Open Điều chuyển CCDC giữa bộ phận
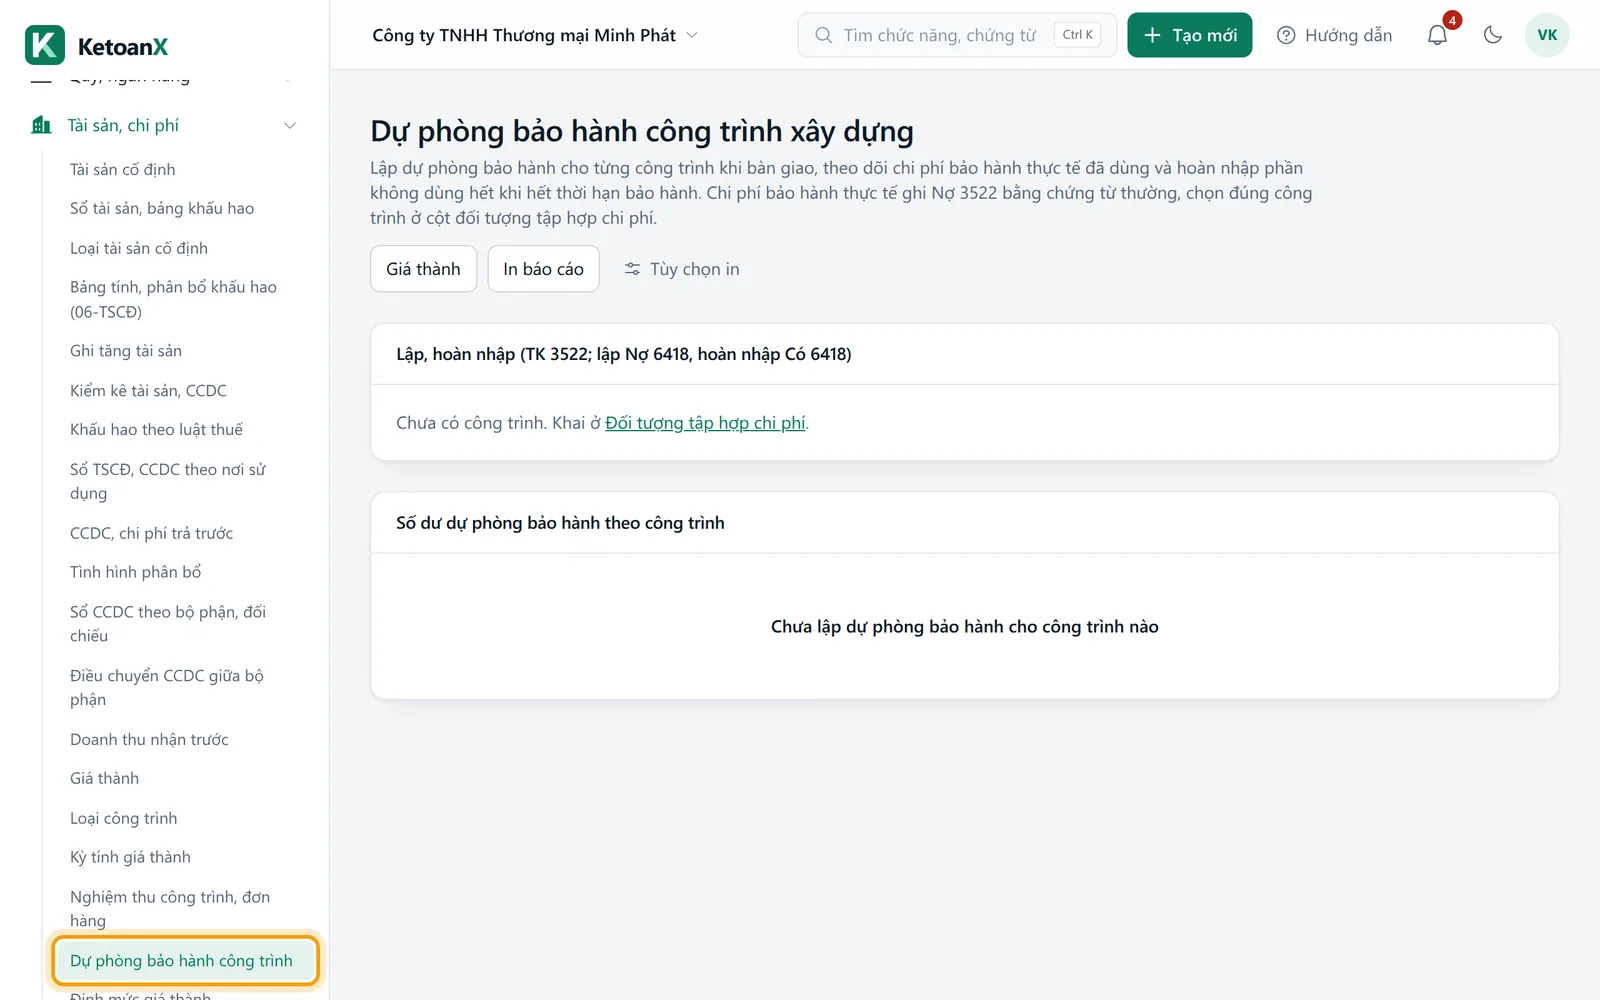The image size is (1600, 1000). (167, 688)
